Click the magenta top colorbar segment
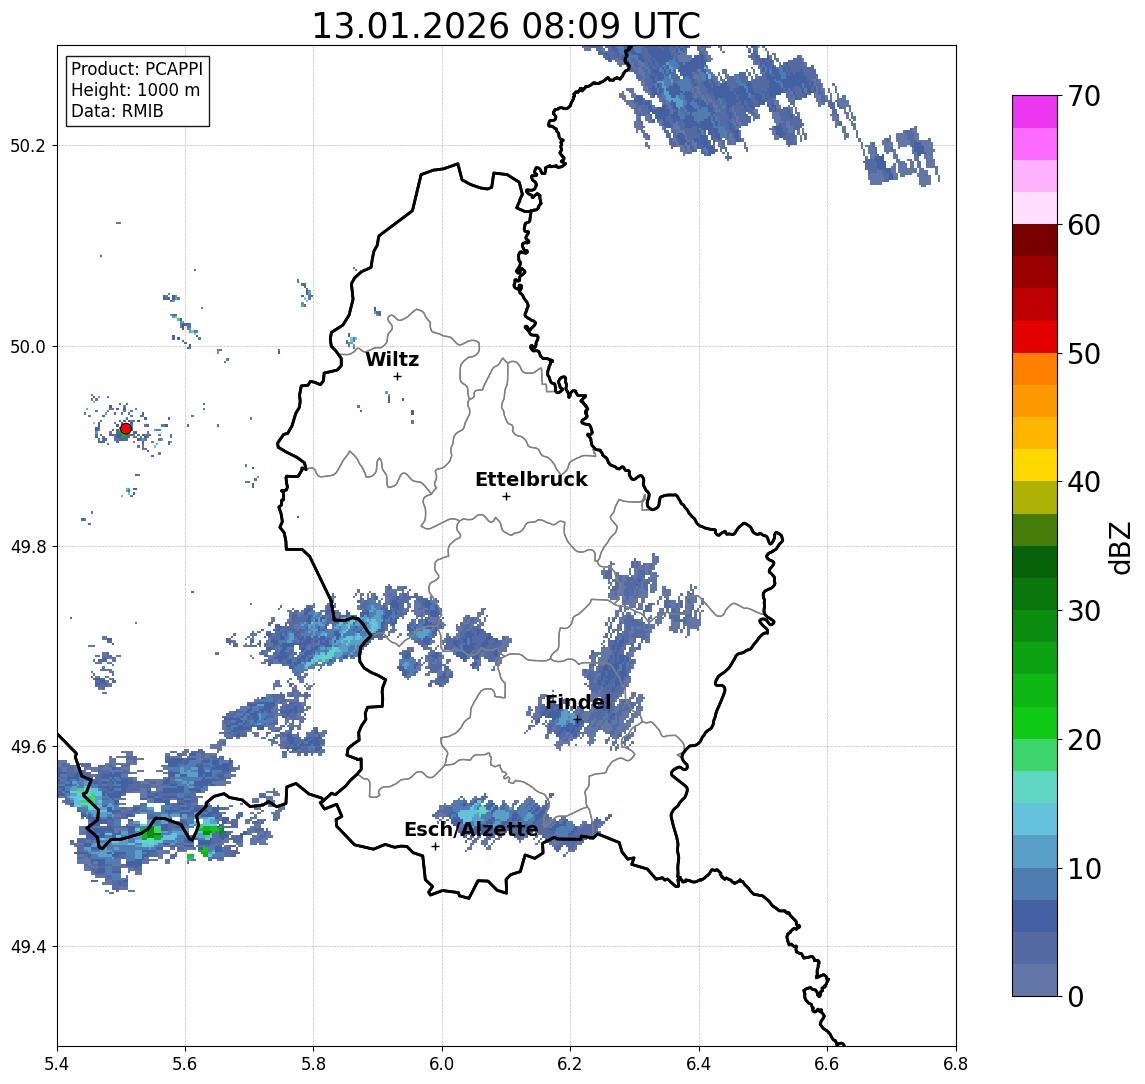 pos(1035,112)
